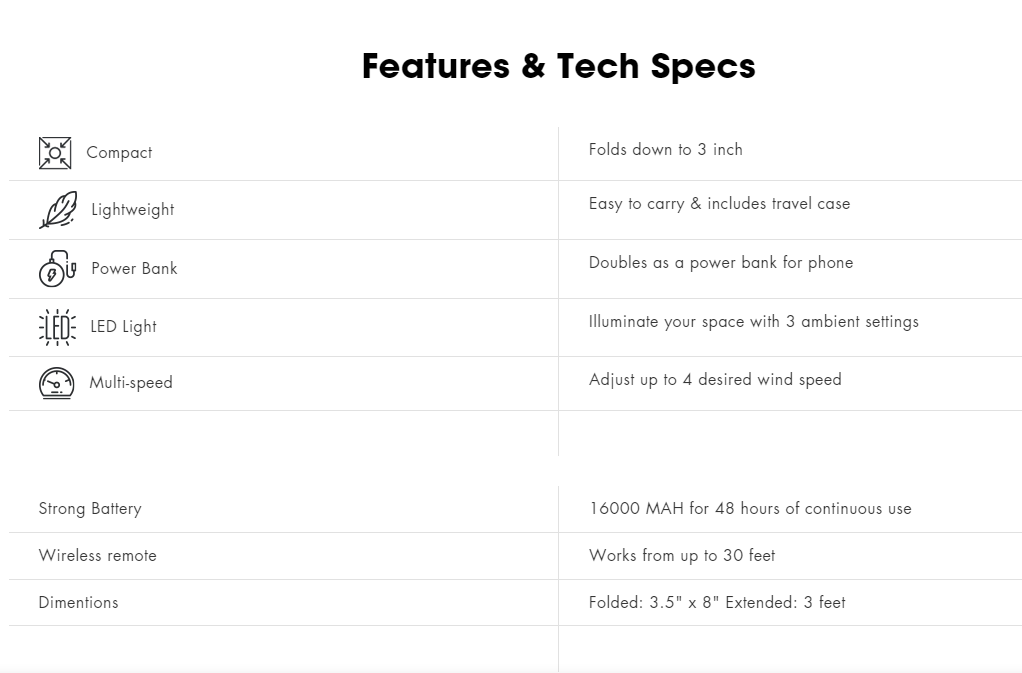The width and height of the screenshot is (1022, 673).
Task: Select the Lightweight label text
Action: click(132, 210)
